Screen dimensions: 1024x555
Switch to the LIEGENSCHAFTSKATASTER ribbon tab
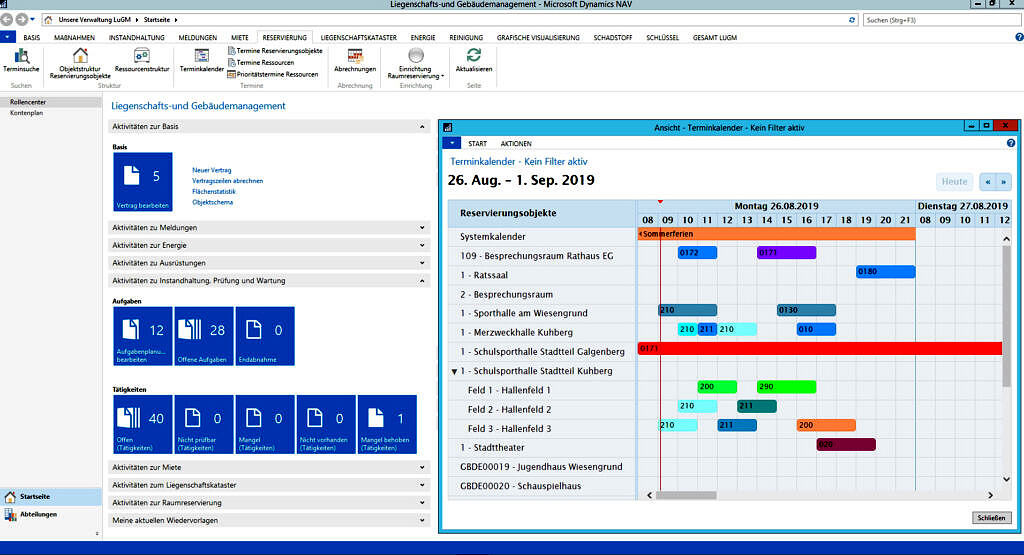(358, 37)
